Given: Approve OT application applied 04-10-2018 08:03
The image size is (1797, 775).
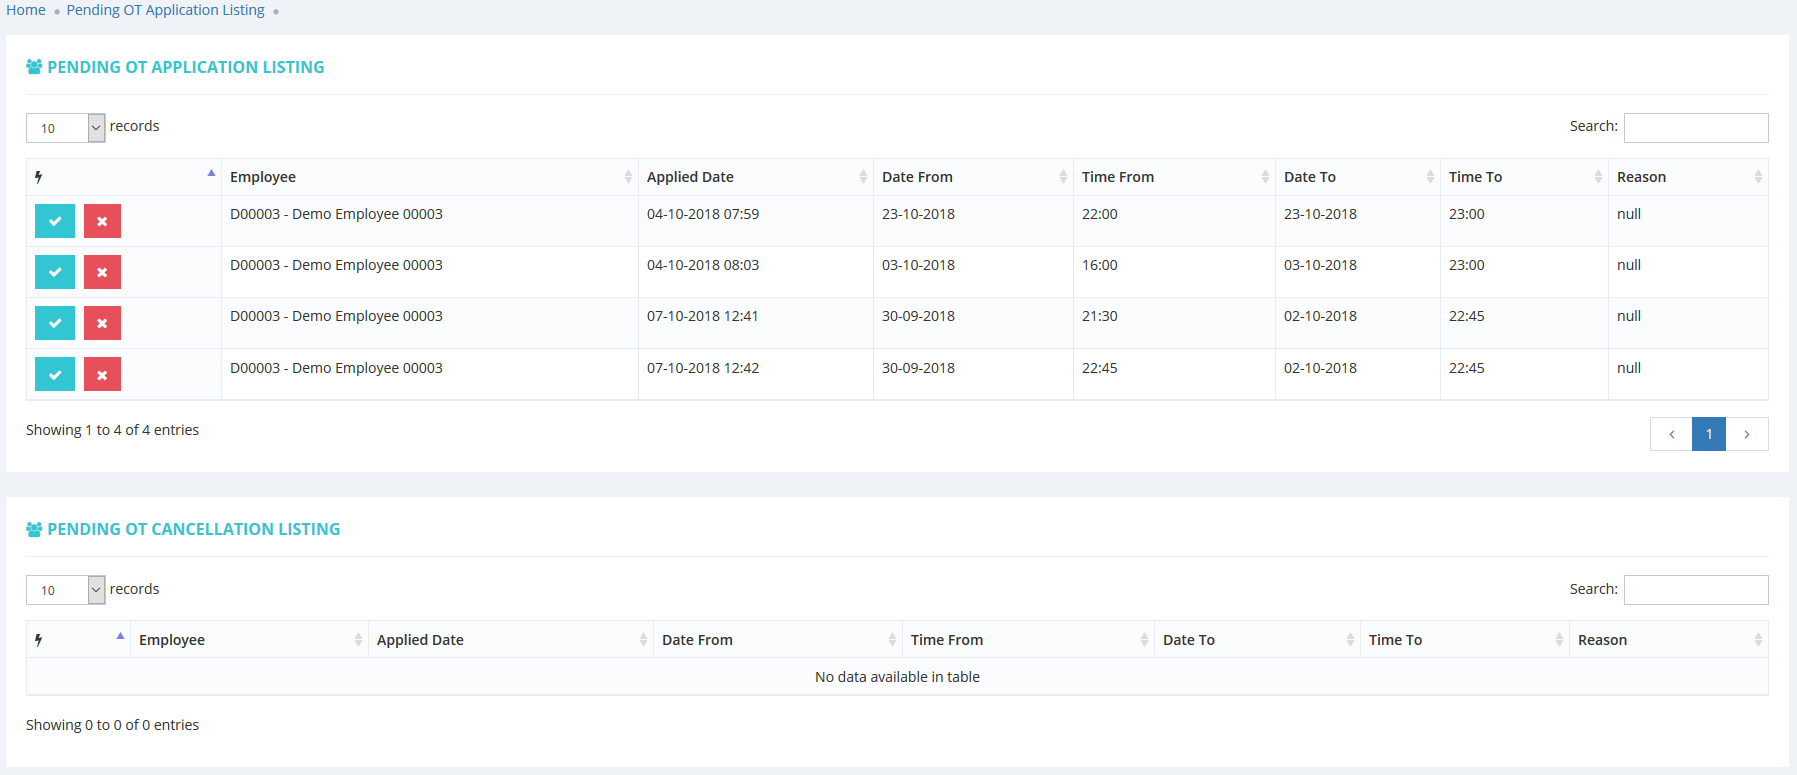Looking at the screenshot, I should click(x=55, y=272).
